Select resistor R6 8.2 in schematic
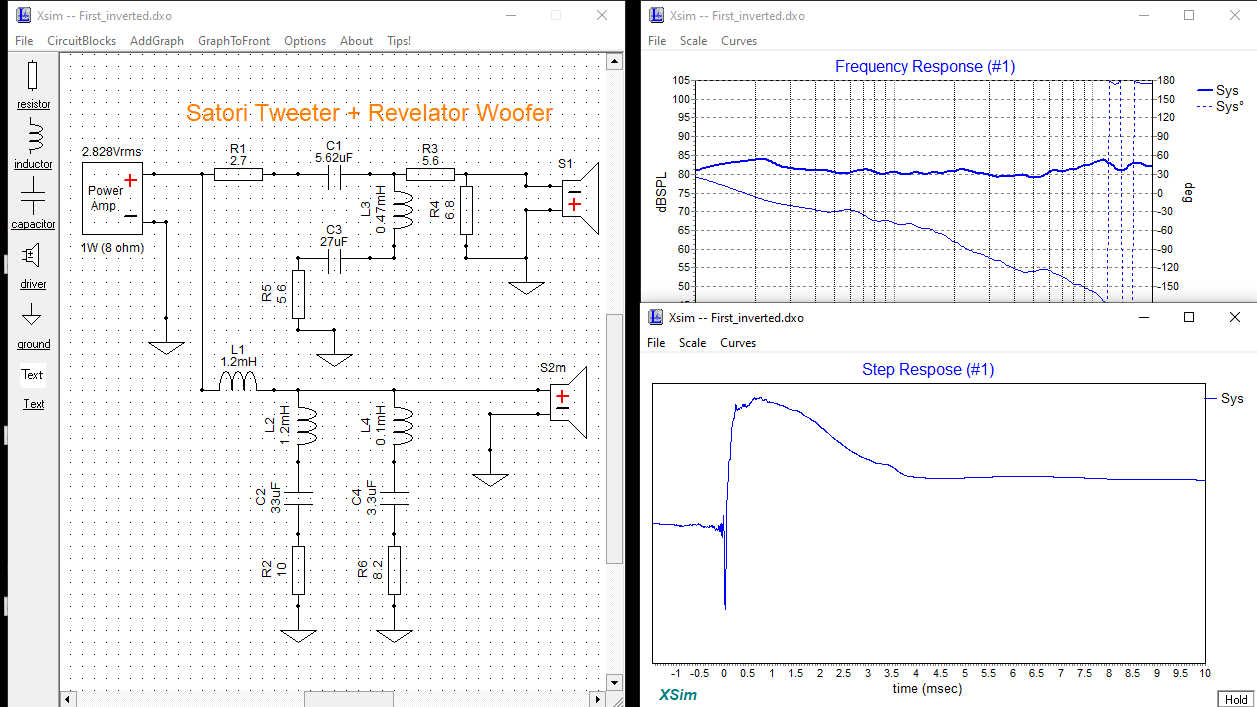1257x707 pixels. coord(395,570)
